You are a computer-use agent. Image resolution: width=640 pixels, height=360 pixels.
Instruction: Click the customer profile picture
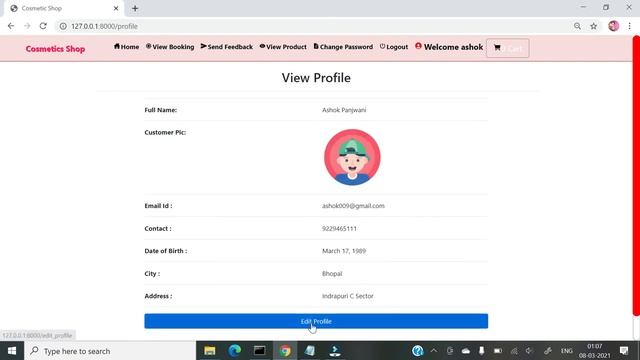pos(352,157)
